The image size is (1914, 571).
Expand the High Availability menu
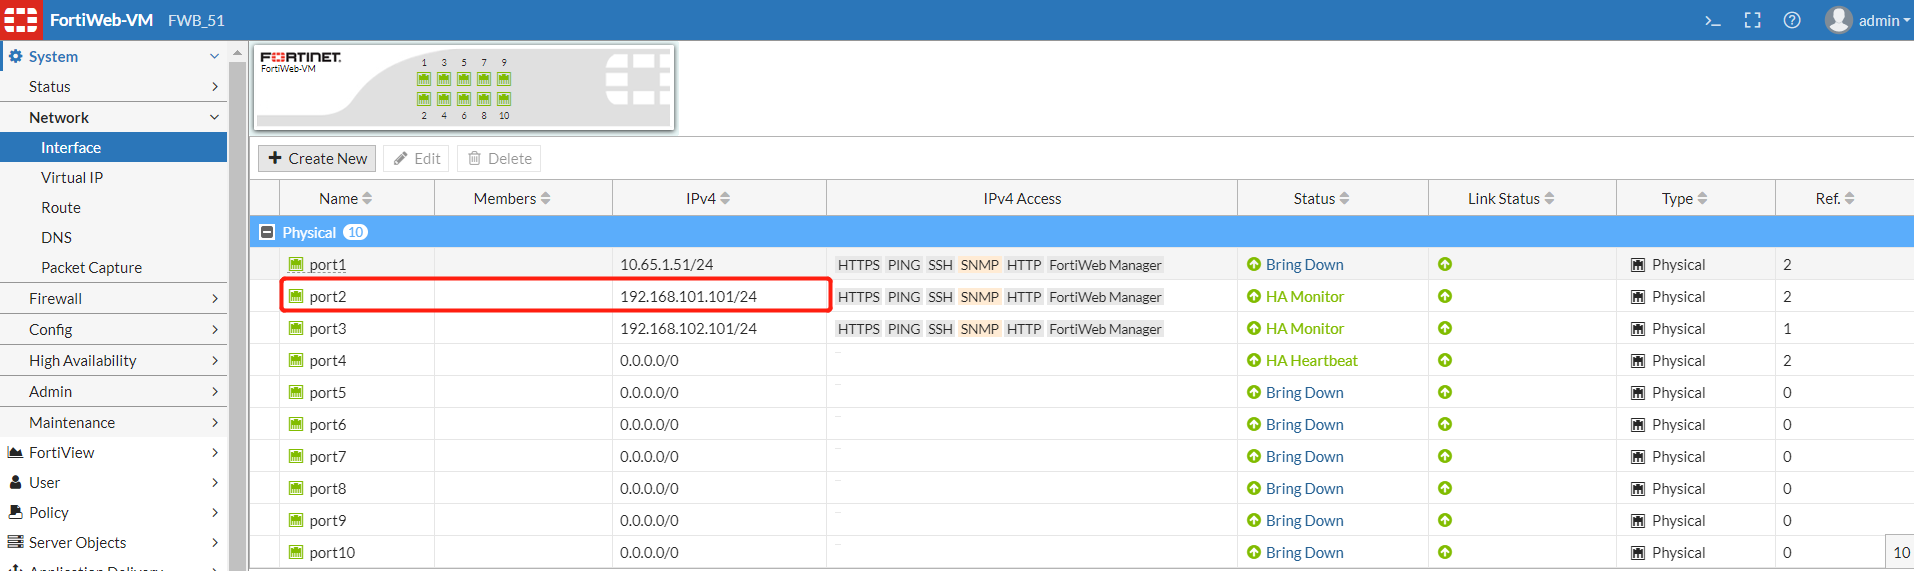pyautogui.click(x=113, y=361)
